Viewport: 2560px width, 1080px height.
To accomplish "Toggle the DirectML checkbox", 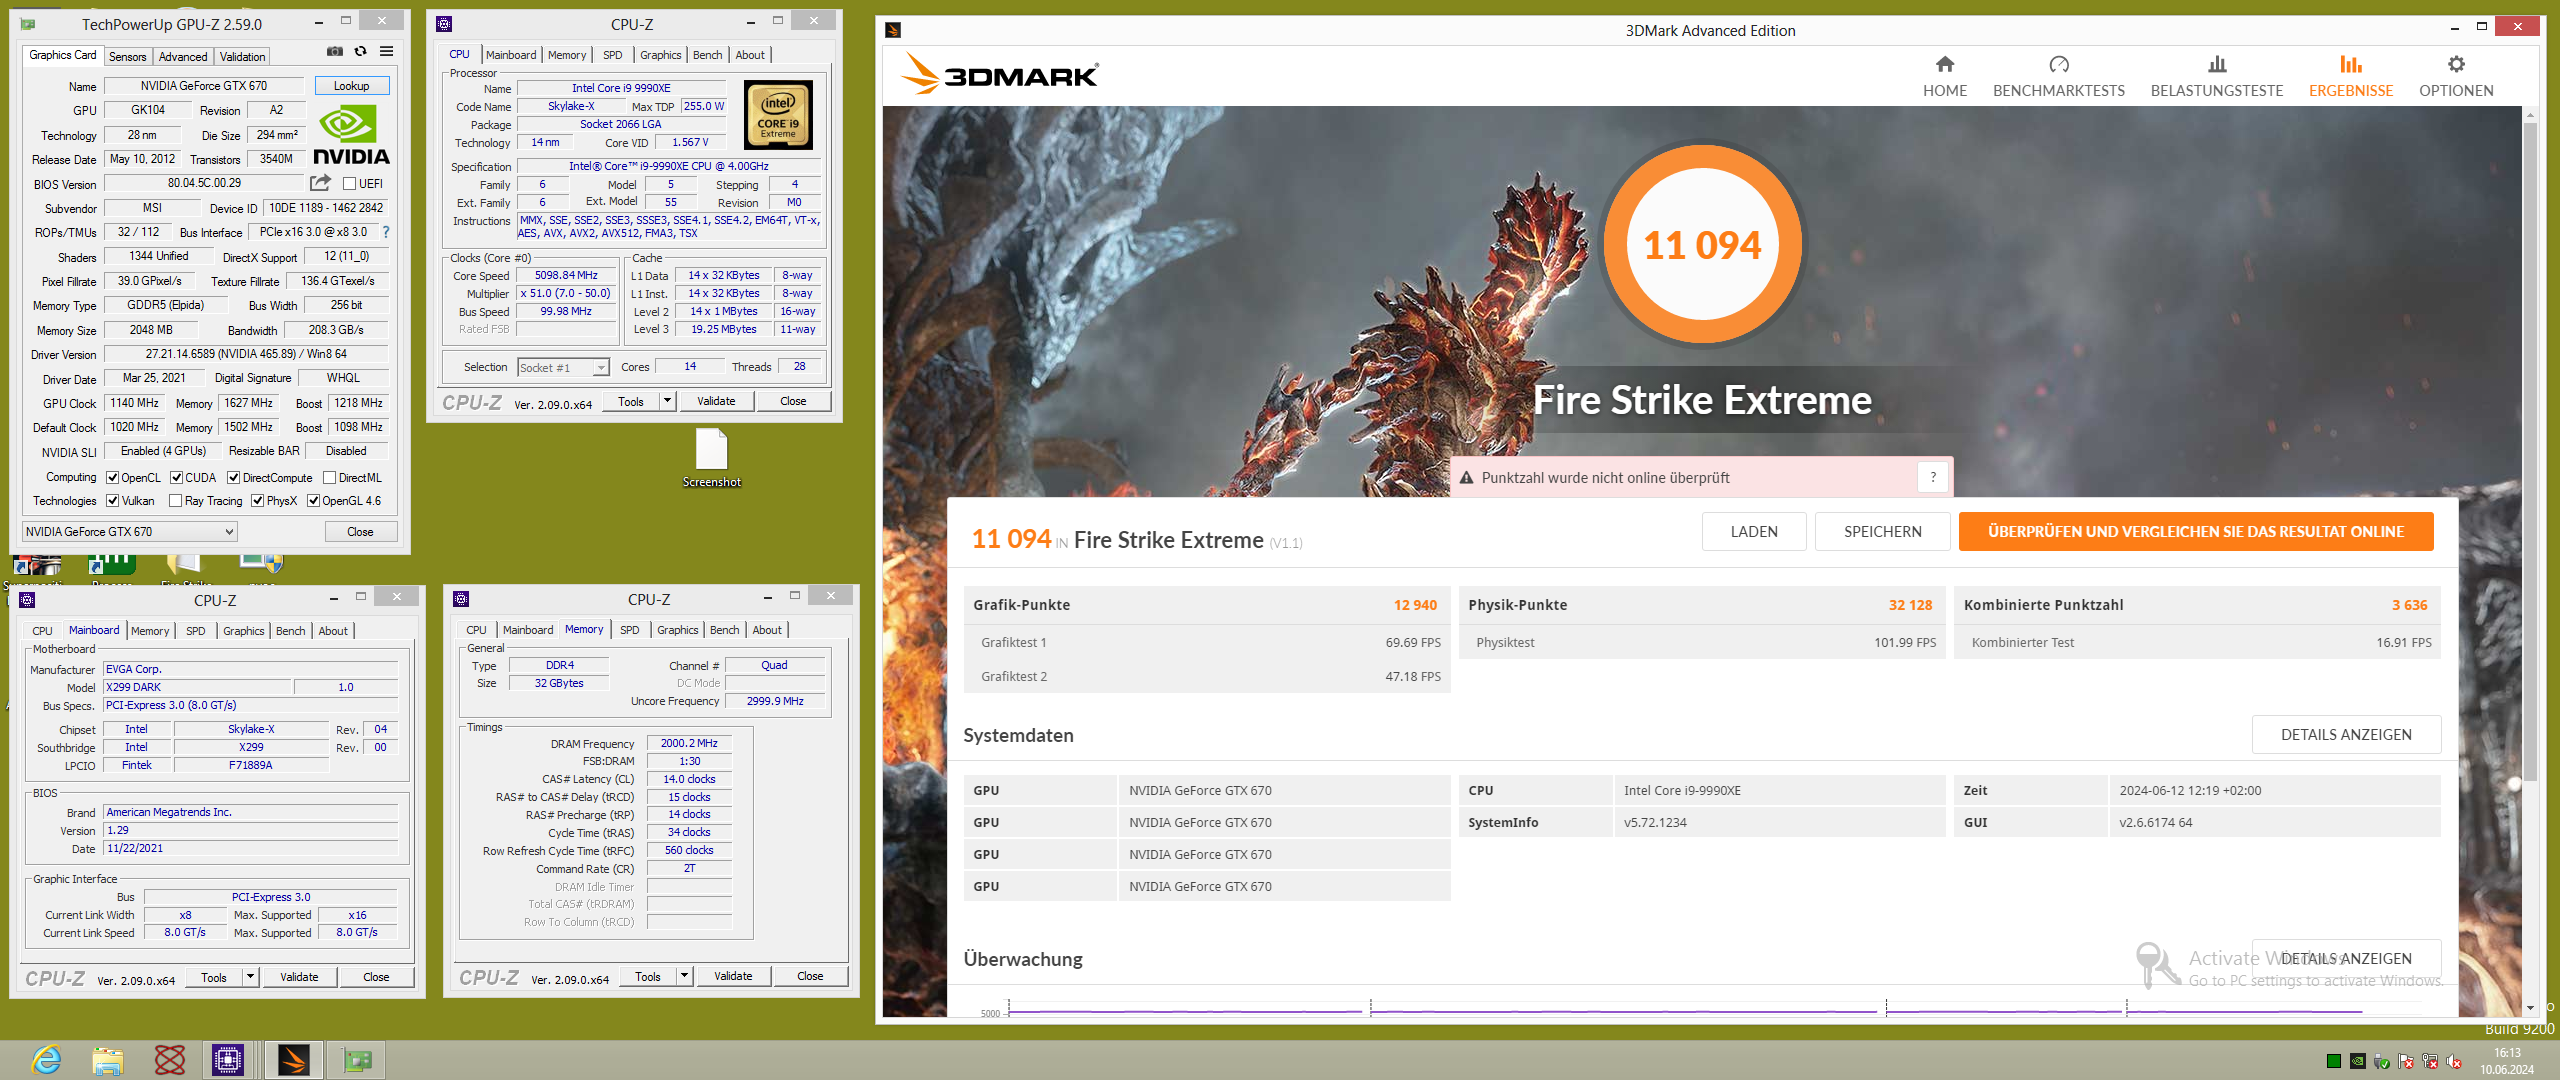I will tap(329, 478).
